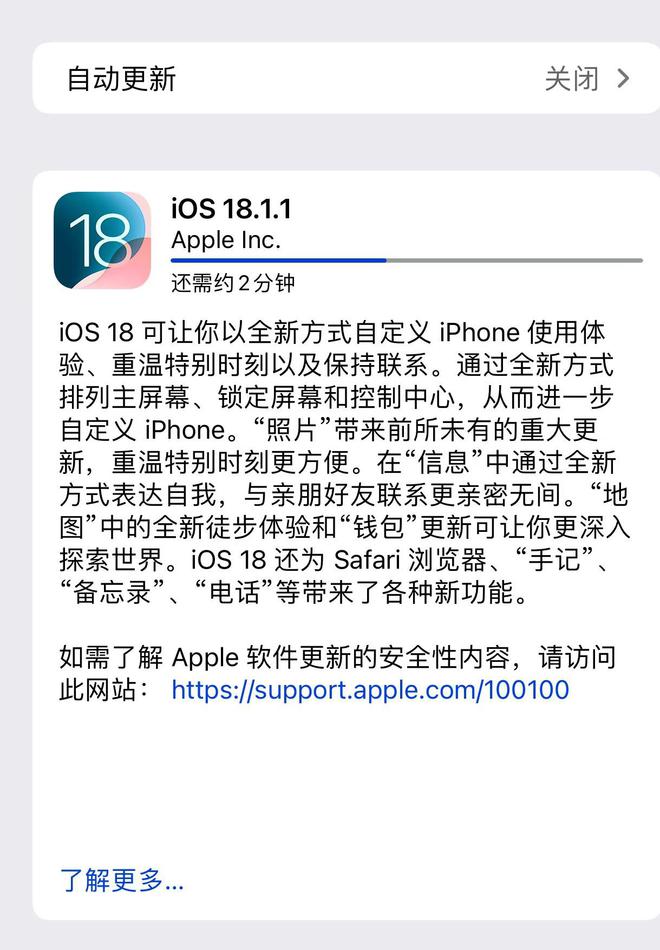This screenshot has width=660, height=950.
Task: Tap the 此网站： label before the link
Action: 104,690
